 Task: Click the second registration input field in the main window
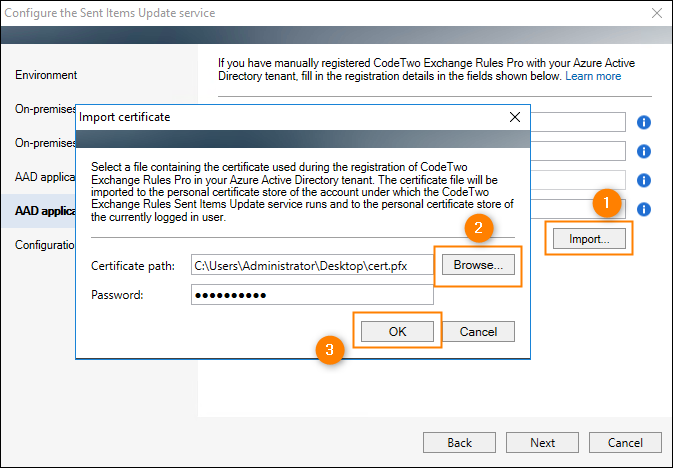578,151
